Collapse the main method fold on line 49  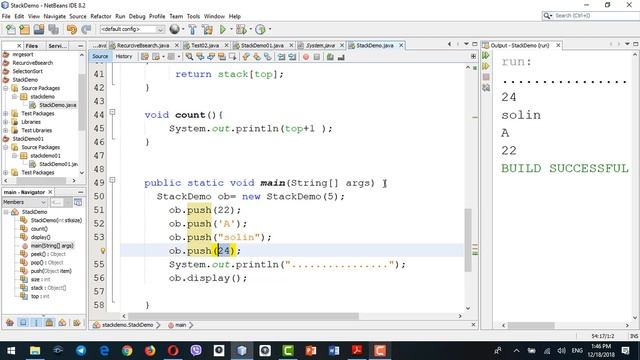[x=113, y=180]
